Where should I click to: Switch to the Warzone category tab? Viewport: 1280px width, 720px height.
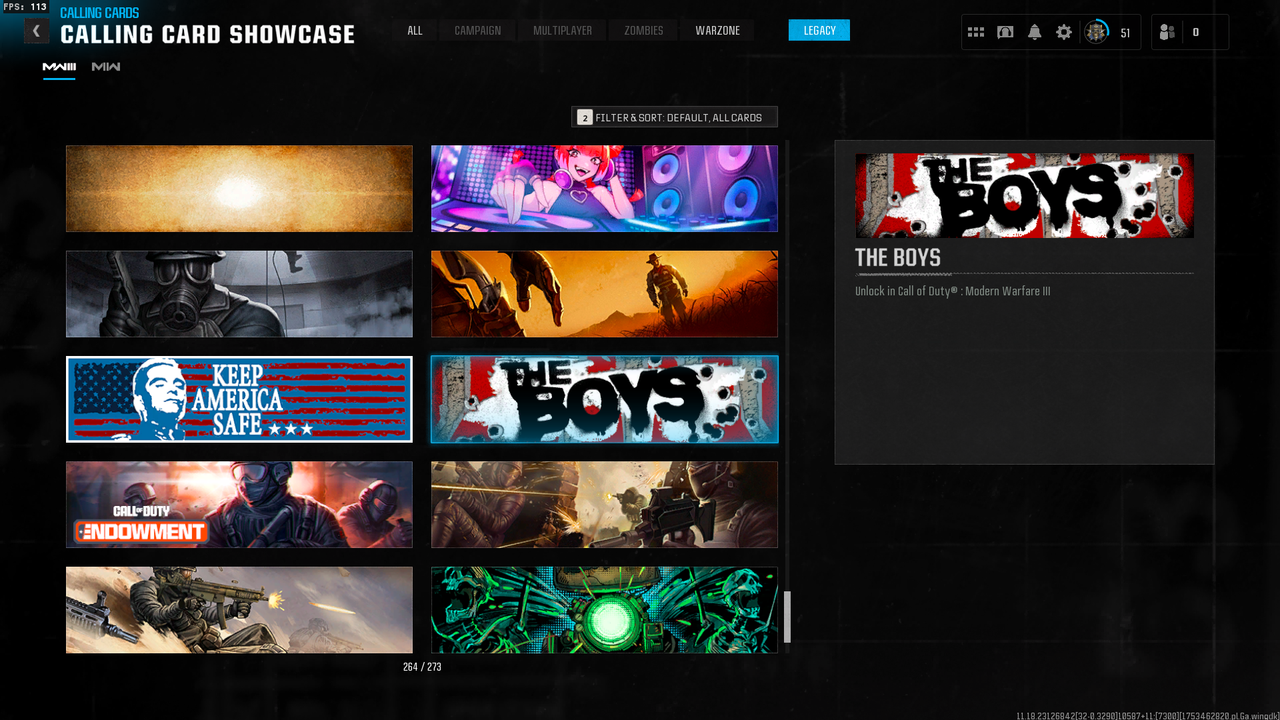click(x=718, y=31)
